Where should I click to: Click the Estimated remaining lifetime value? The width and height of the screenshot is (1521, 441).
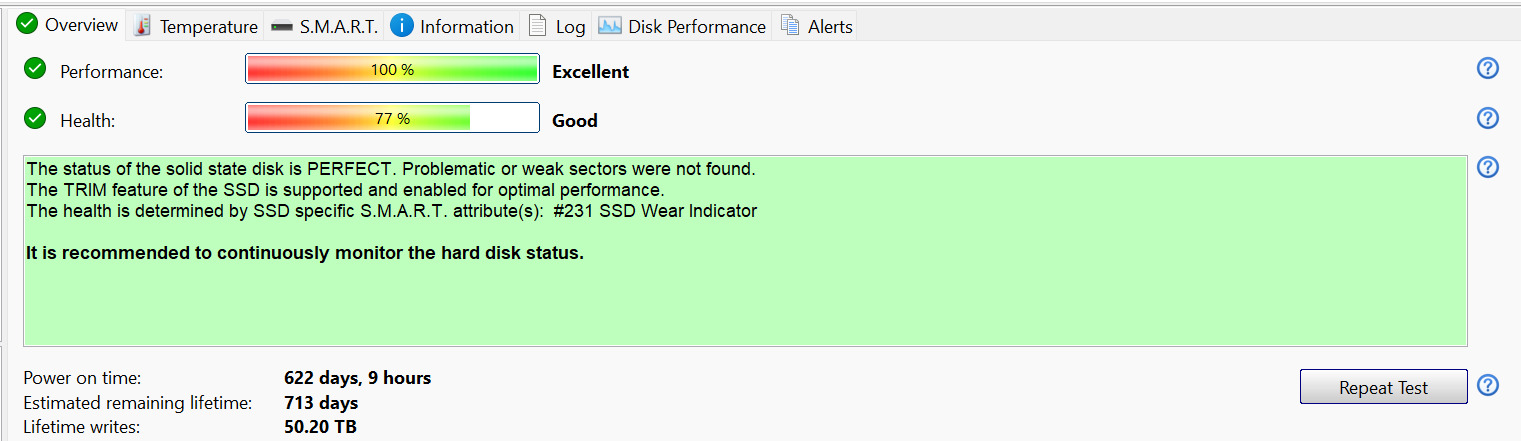pyautogui.click(x=321, y=403)
